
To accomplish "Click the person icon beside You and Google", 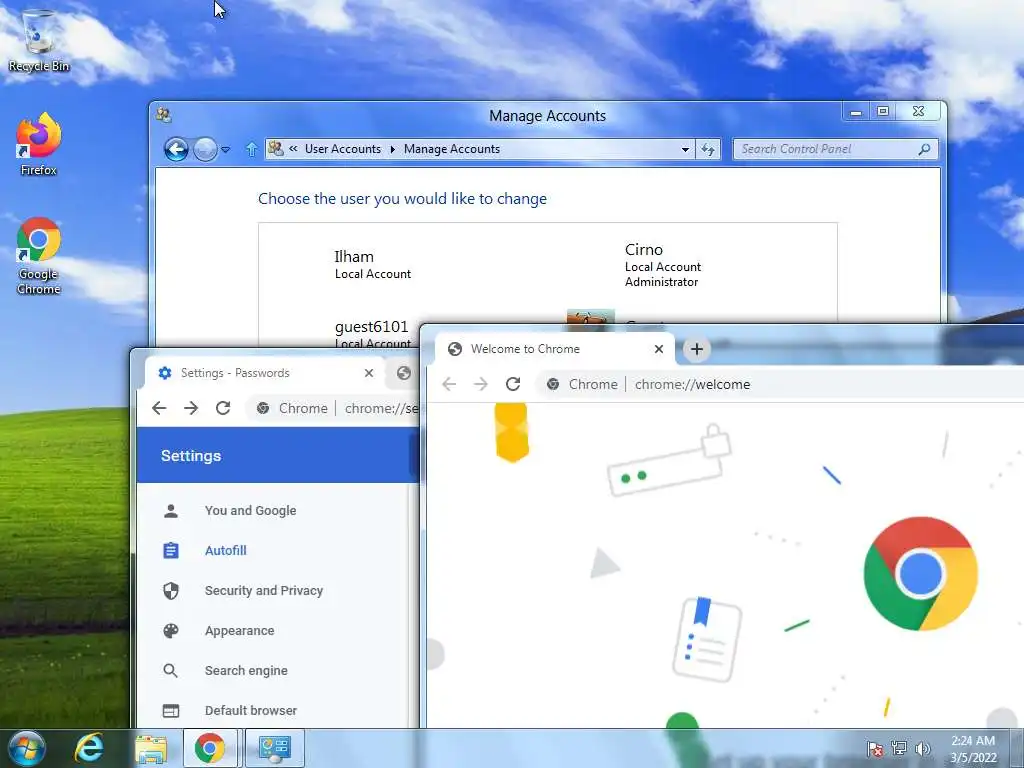I will 170,511.
